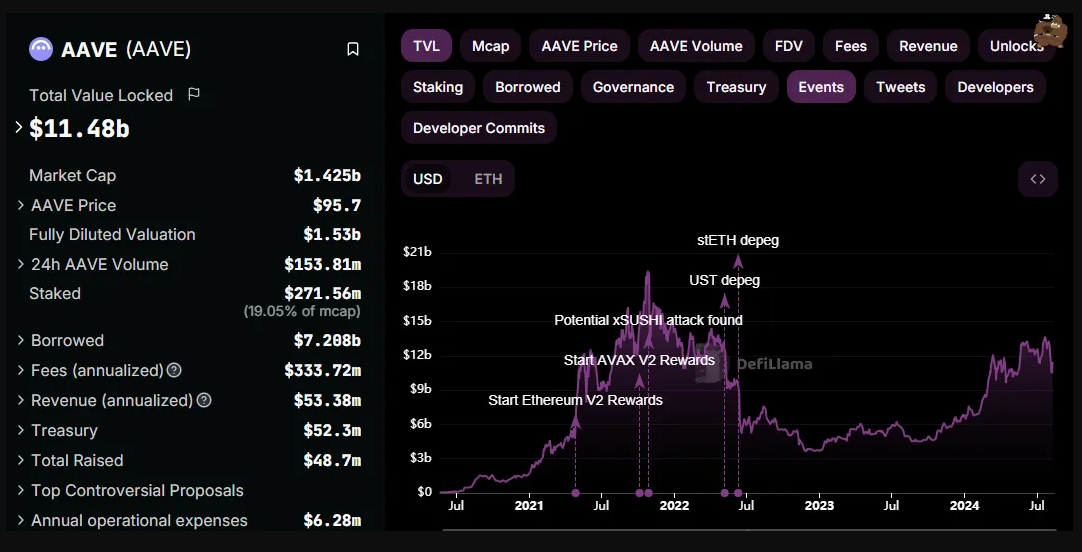Open the embed code icon button
The image size is (1082, 552).
point(1038,179)
